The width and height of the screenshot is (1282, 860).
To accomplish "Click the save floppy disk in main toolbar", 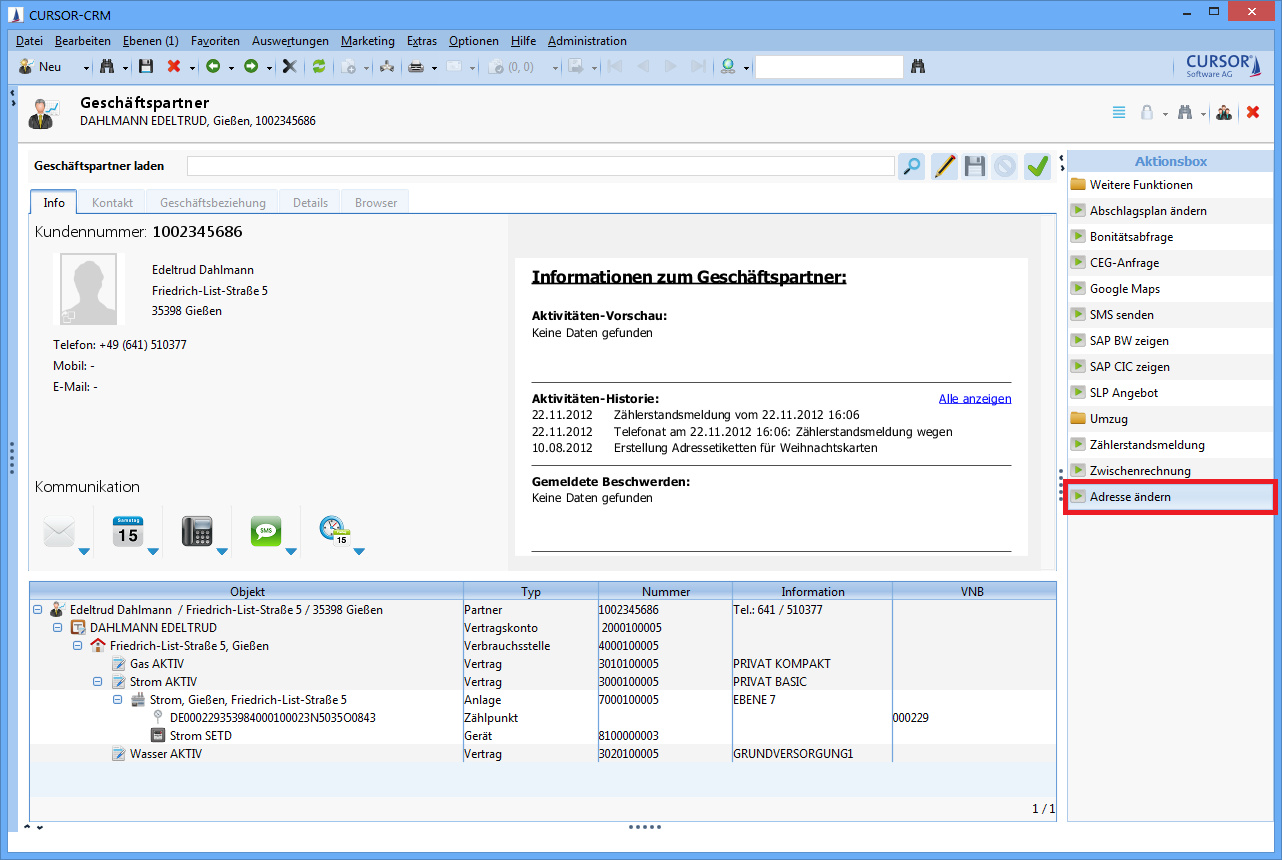I will [146, 67].
